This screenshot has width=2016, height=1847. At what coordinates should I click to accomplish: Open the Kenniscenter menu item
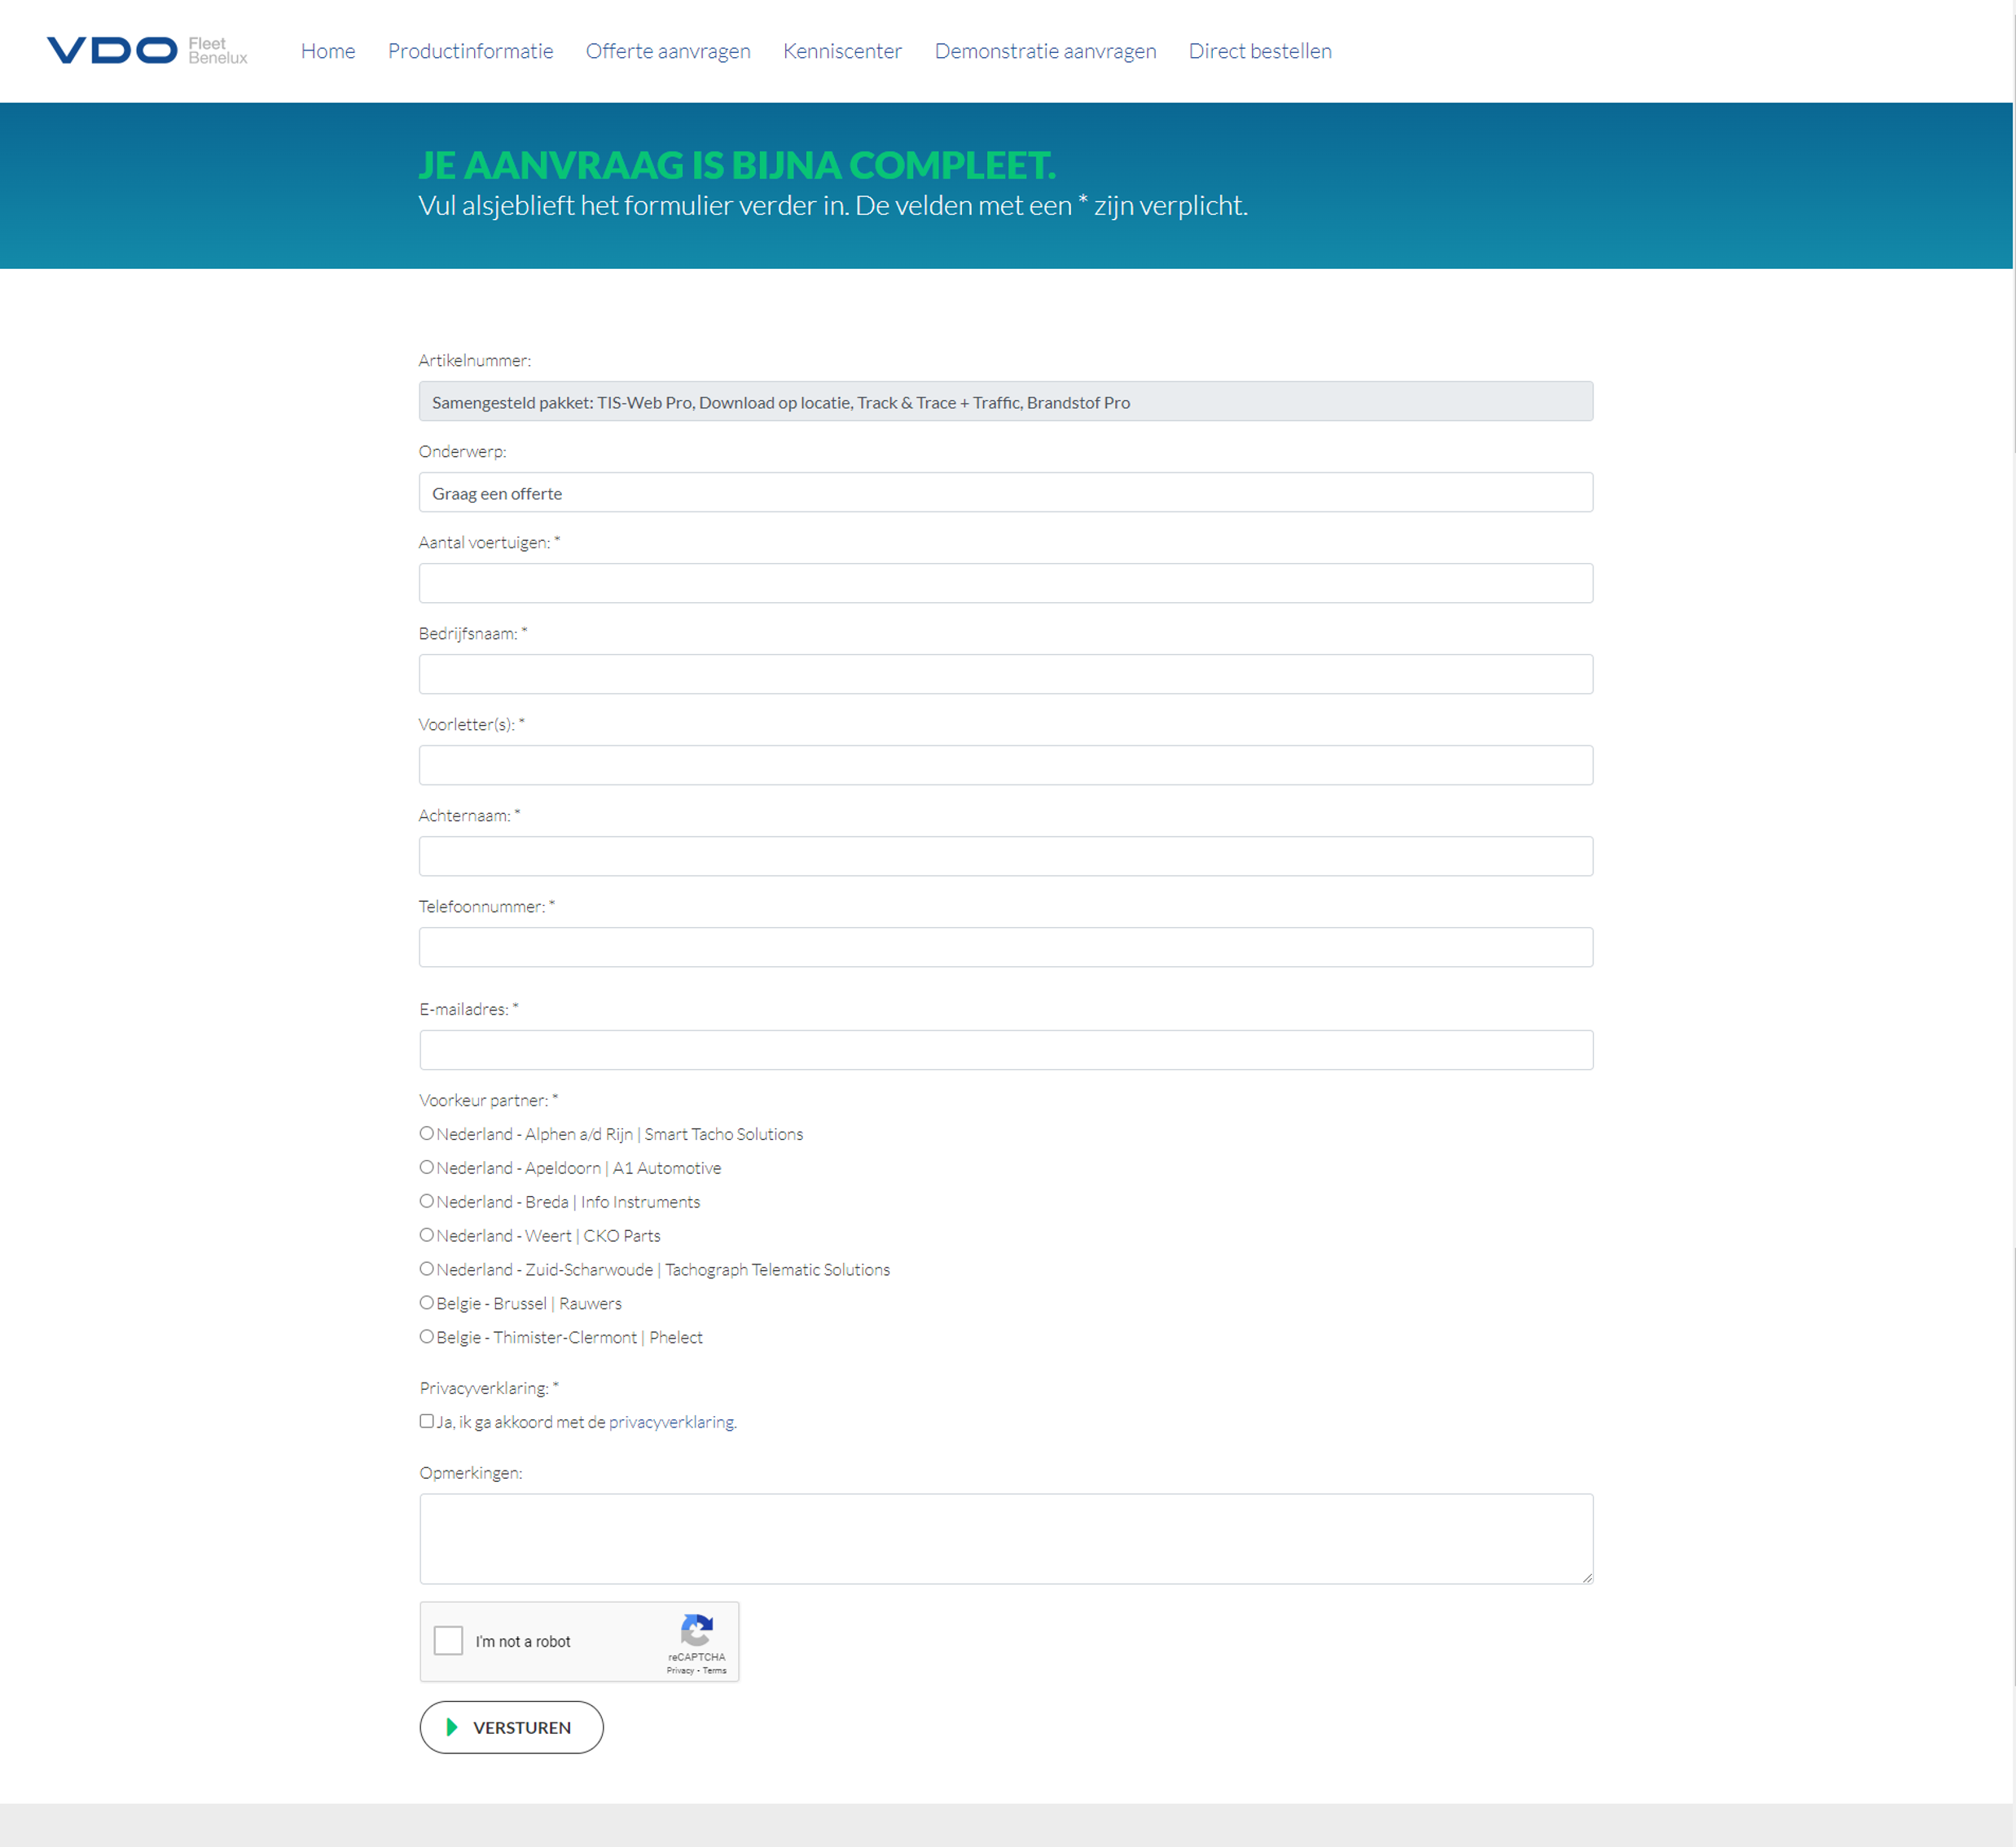[x=842, y=51]
